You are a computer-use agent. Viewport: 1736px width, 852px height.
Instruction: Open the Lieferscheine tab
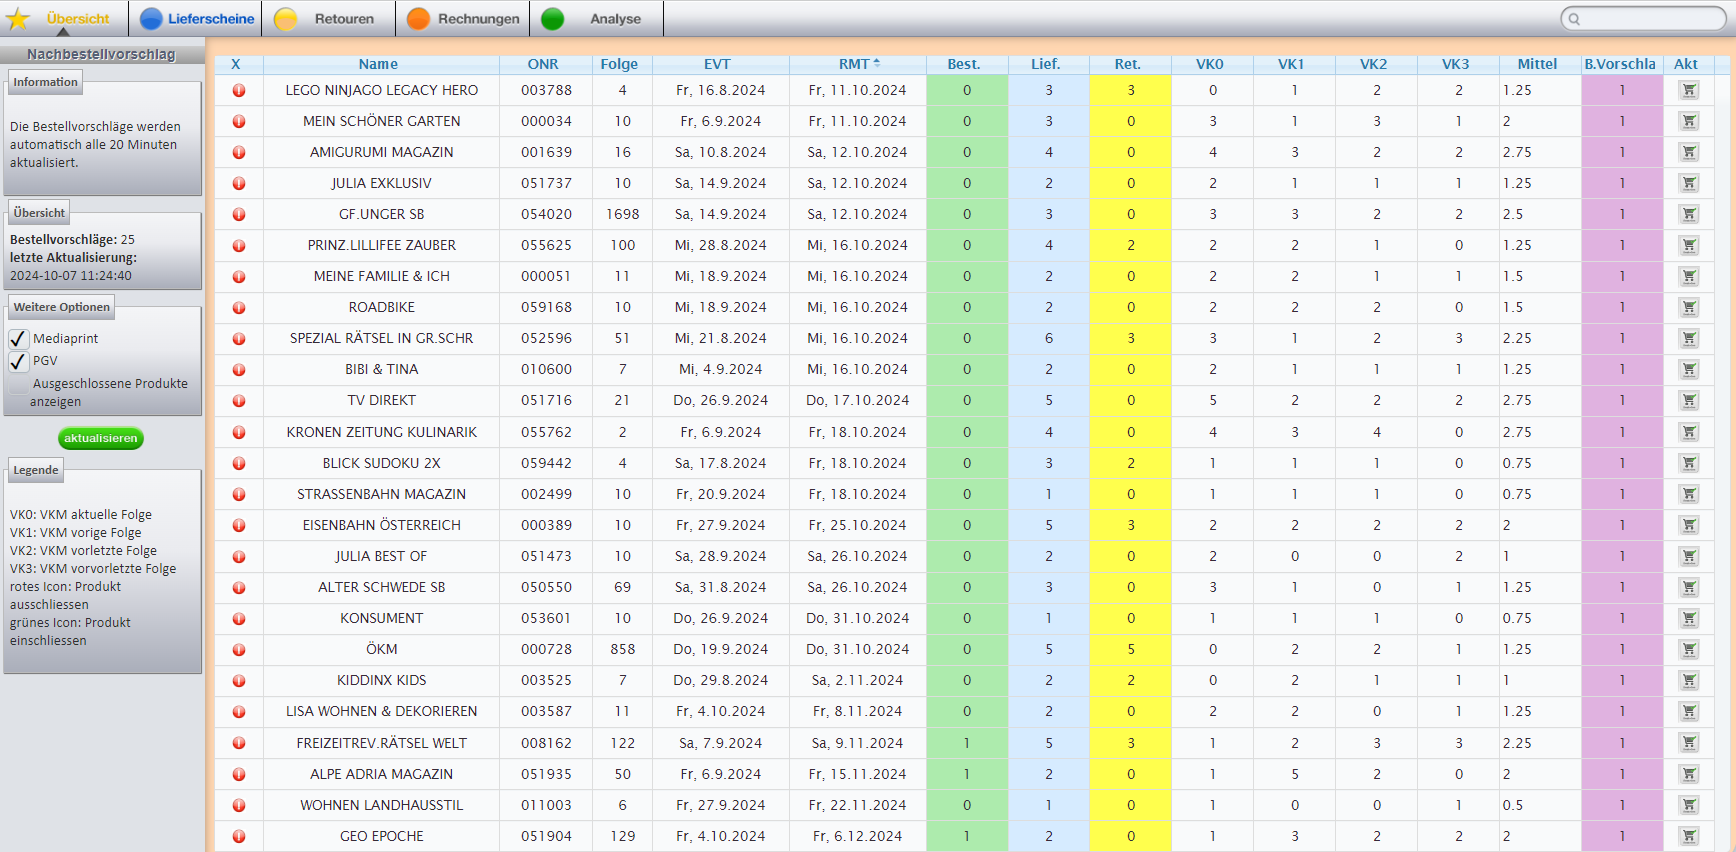point(197,19)
